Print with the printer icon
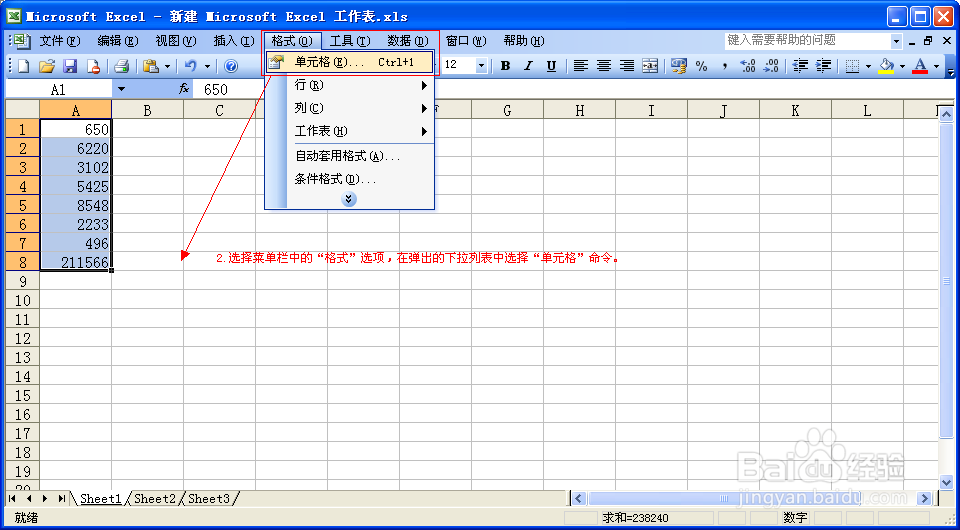960x530 pixels. coord(121,65)
